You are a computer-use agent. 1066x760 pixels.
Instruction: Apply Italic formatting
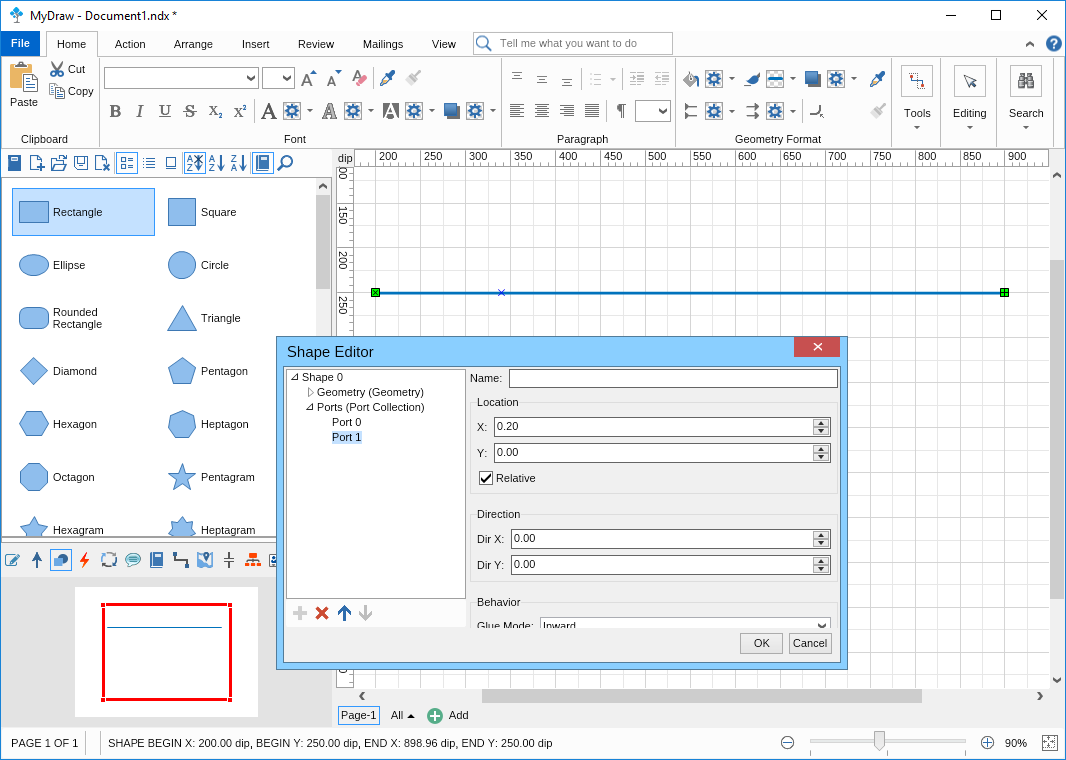140,111
